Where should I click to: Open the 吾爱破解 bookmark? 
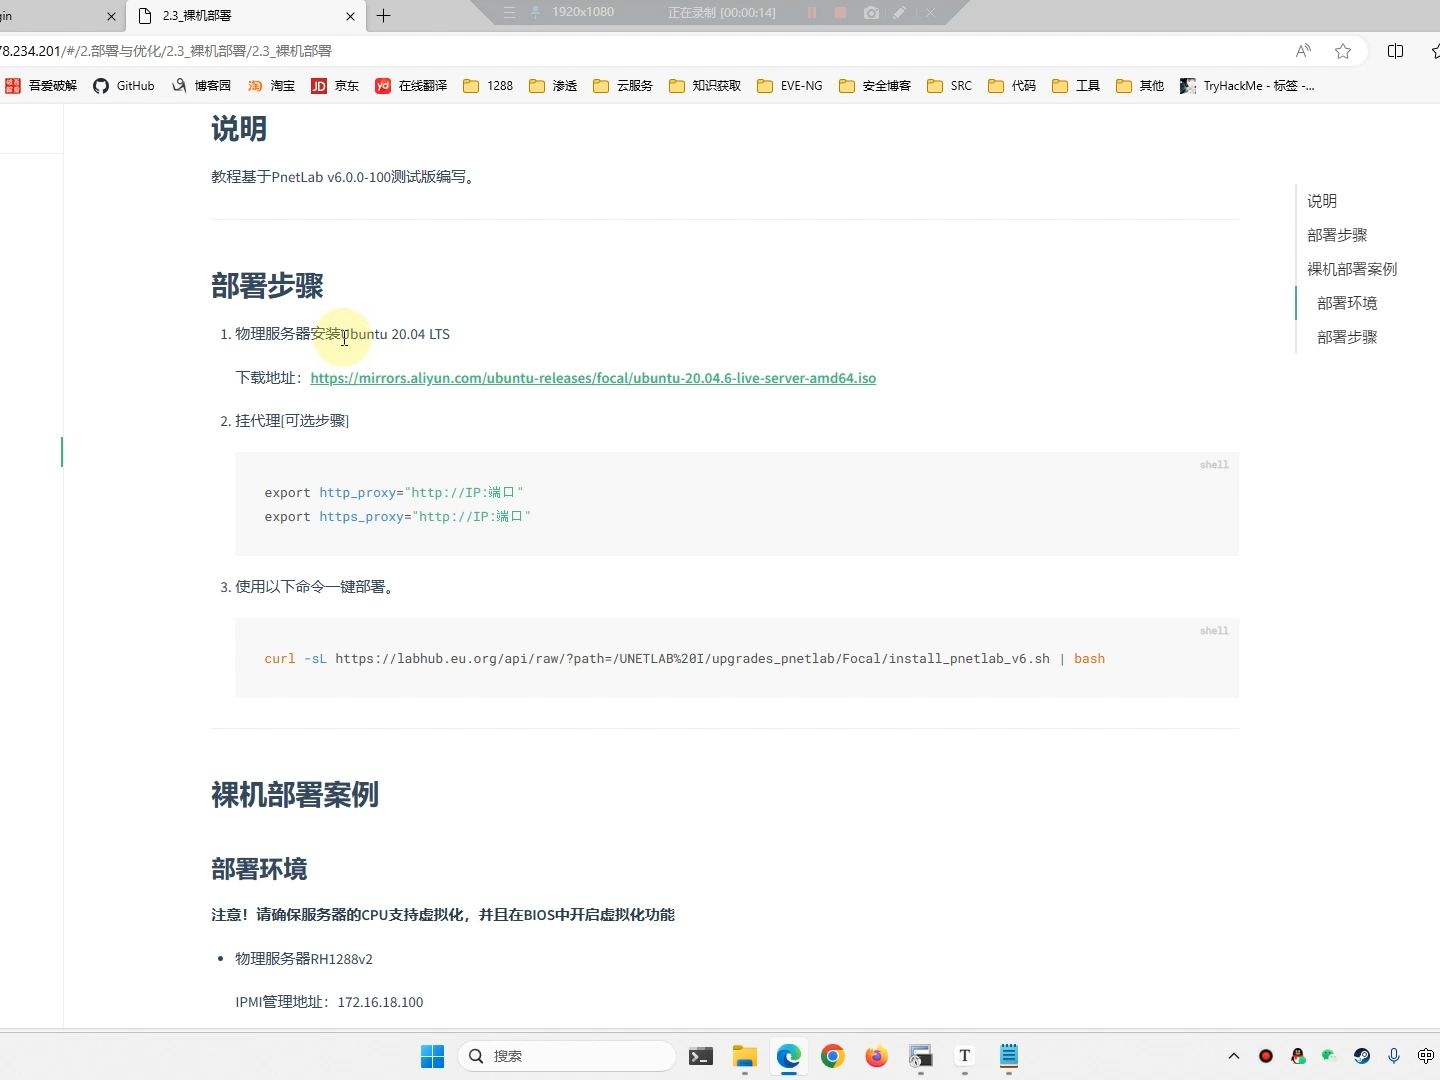click(x=41, y=86)
